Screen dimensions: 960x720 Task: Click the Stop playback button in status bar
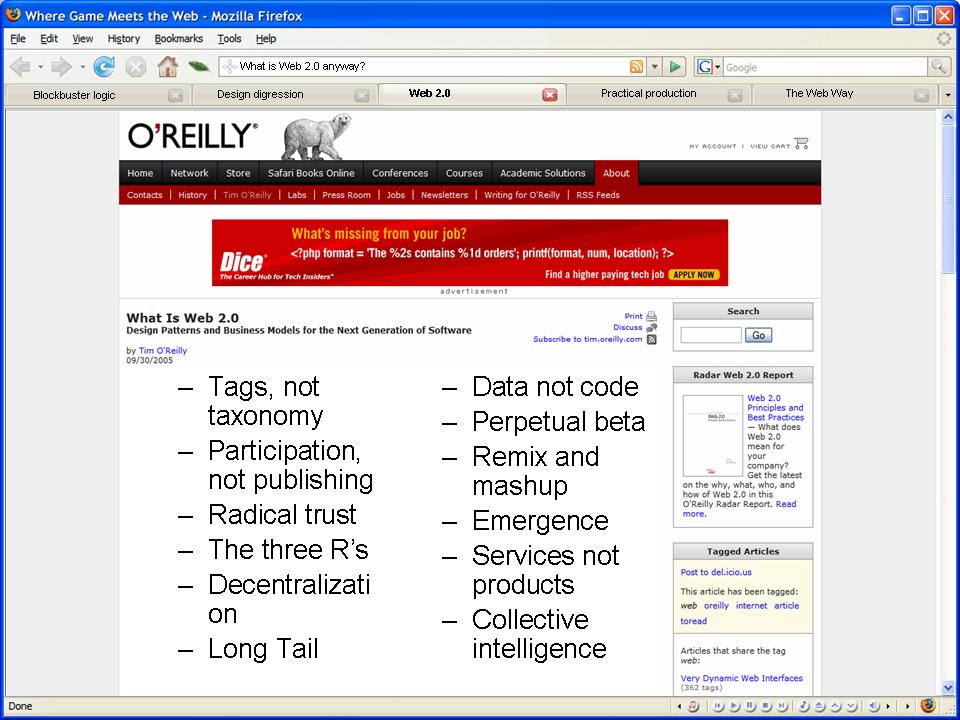coord(766,706)
